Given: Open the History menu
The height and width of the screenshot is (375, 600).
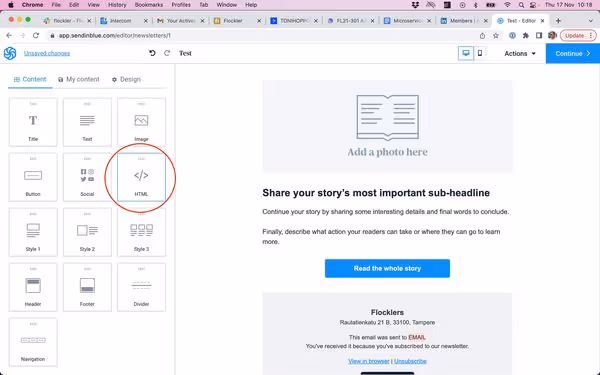Looking at the screenshot, I should [x=117, y=5].
